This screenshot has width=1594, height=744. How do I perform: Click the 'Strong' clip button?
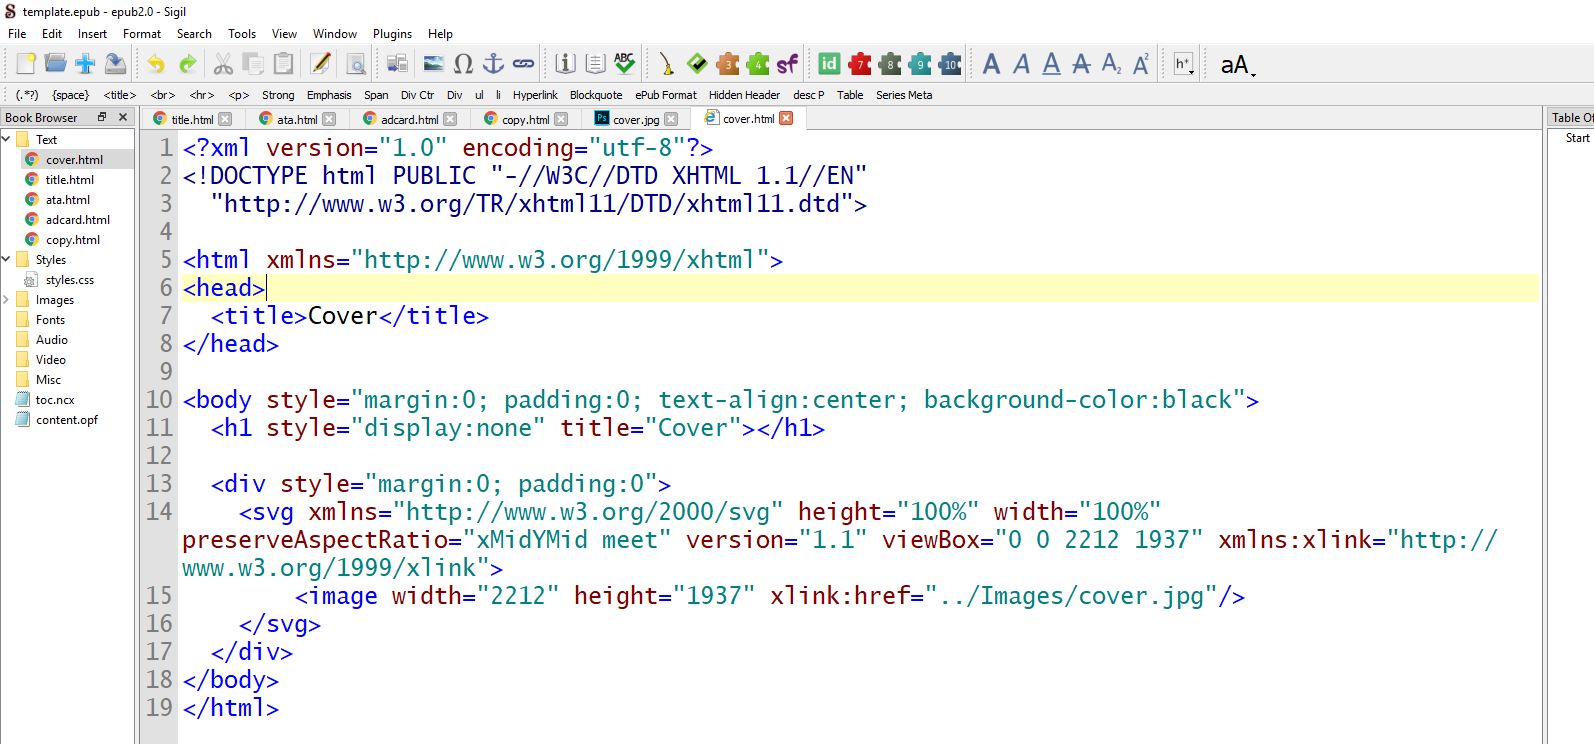pos(278,95)
